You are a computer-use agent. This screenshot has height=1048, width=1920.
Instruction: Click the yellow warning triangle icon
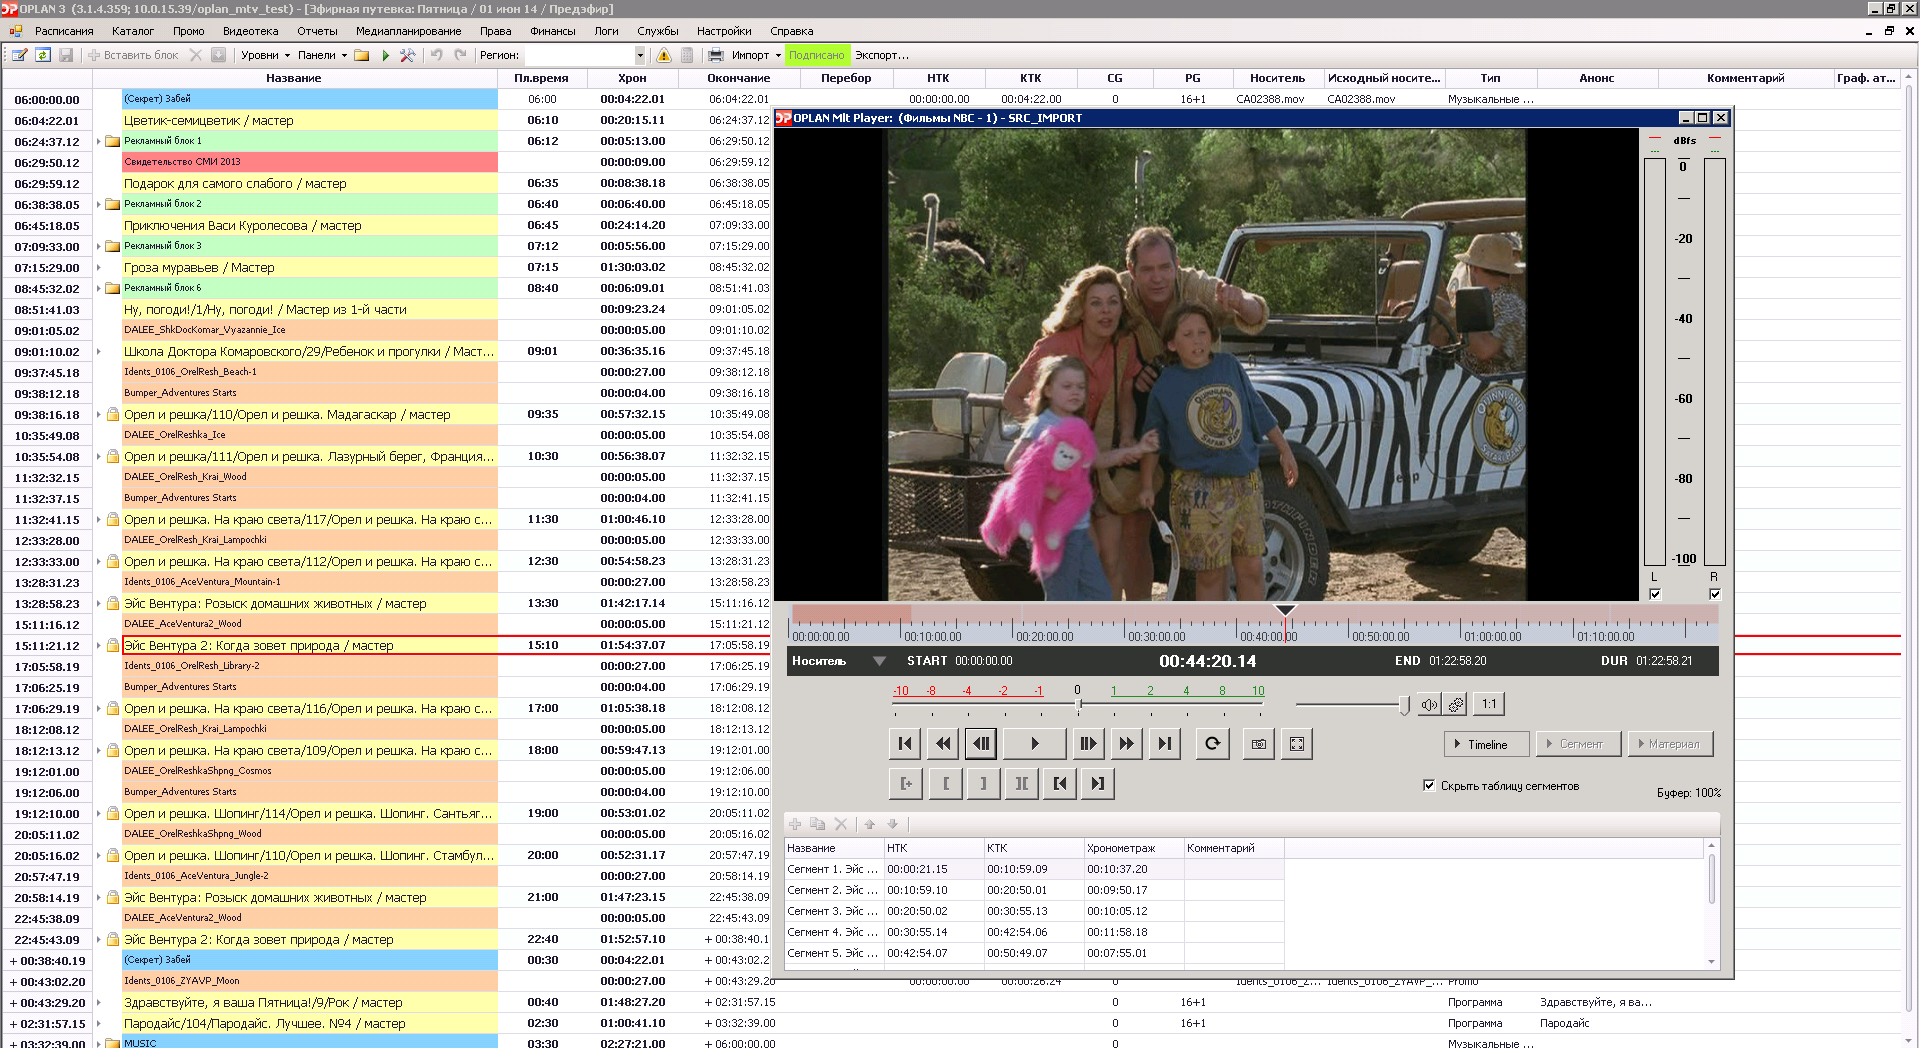[x=663, y=55]
